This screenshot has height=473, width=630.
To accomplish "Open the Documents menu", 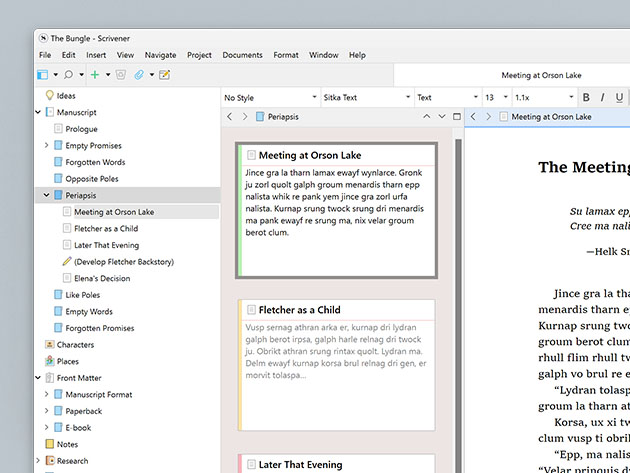I will coord(242,55).
